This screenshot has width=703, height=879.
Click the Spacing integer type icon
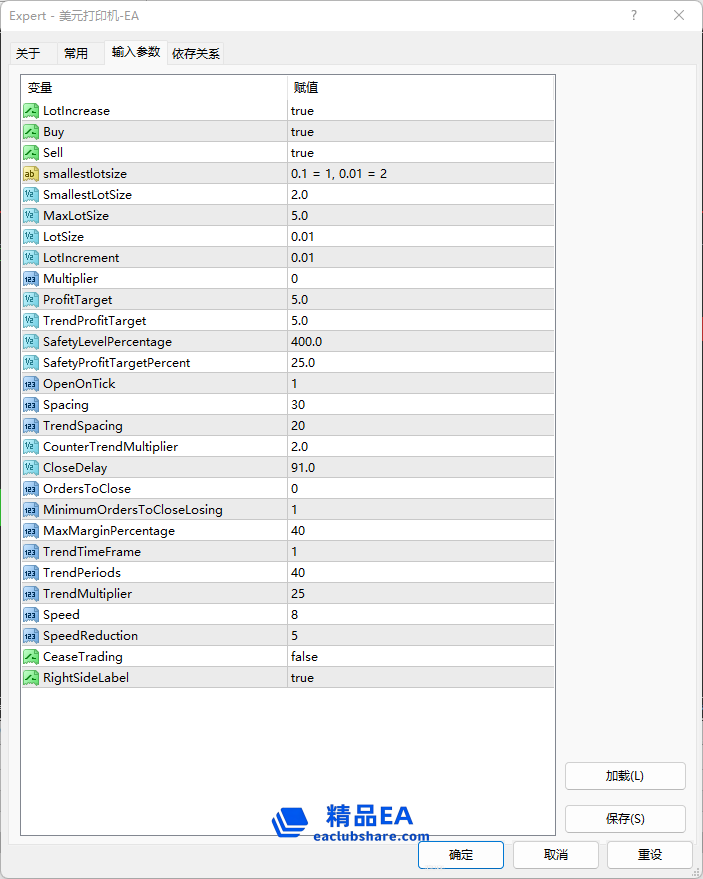click(x=31, y=405)
